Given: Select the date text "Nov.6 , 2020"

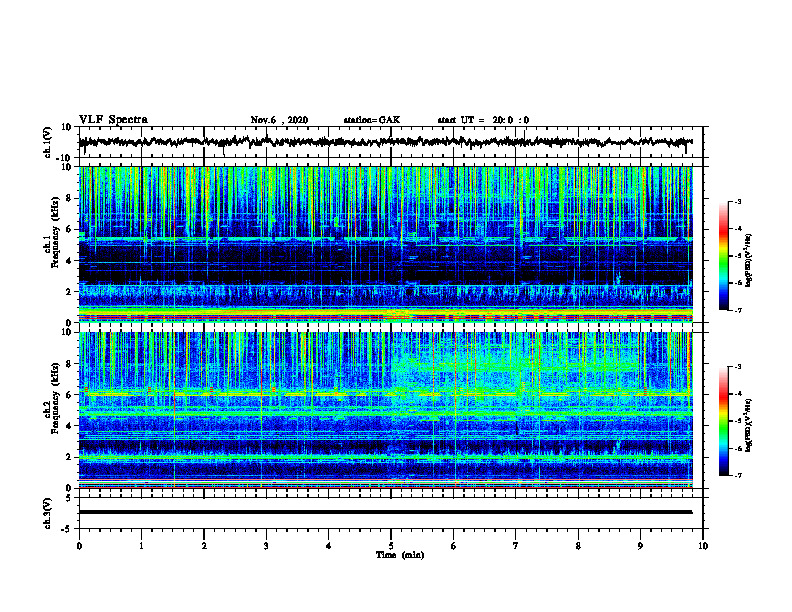Looking at the screenshot, I should coord(279,120).
